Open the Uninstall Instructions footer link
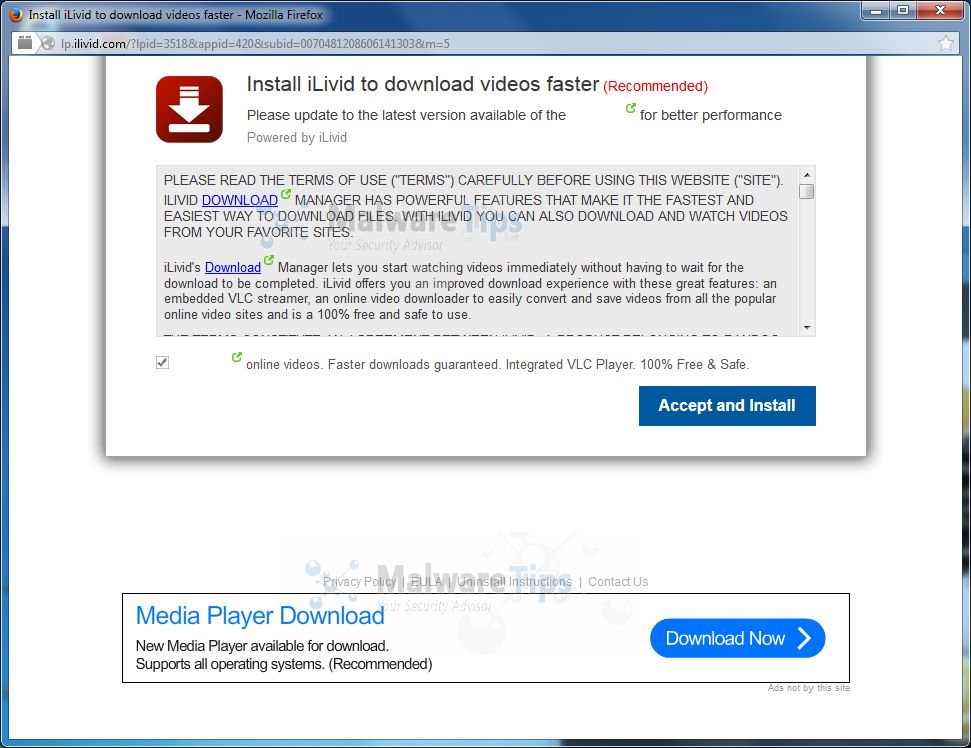This screenshot has width=971, height=748. coord(515,581)
